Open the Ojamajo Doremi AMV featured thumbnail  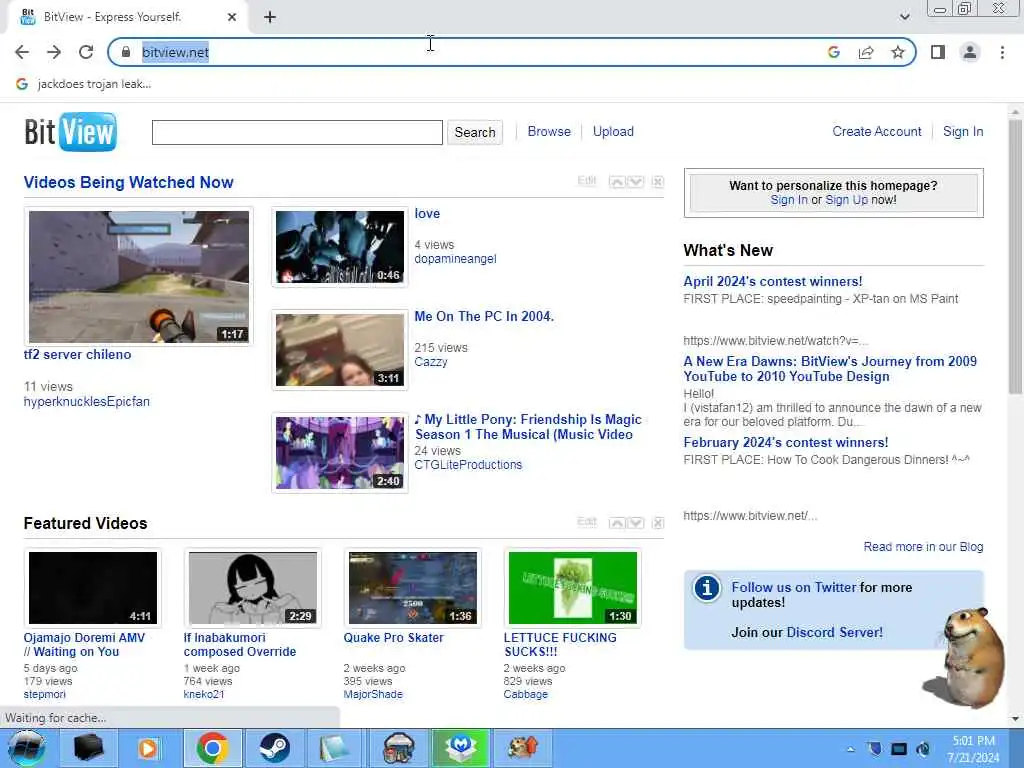point(93,588)
